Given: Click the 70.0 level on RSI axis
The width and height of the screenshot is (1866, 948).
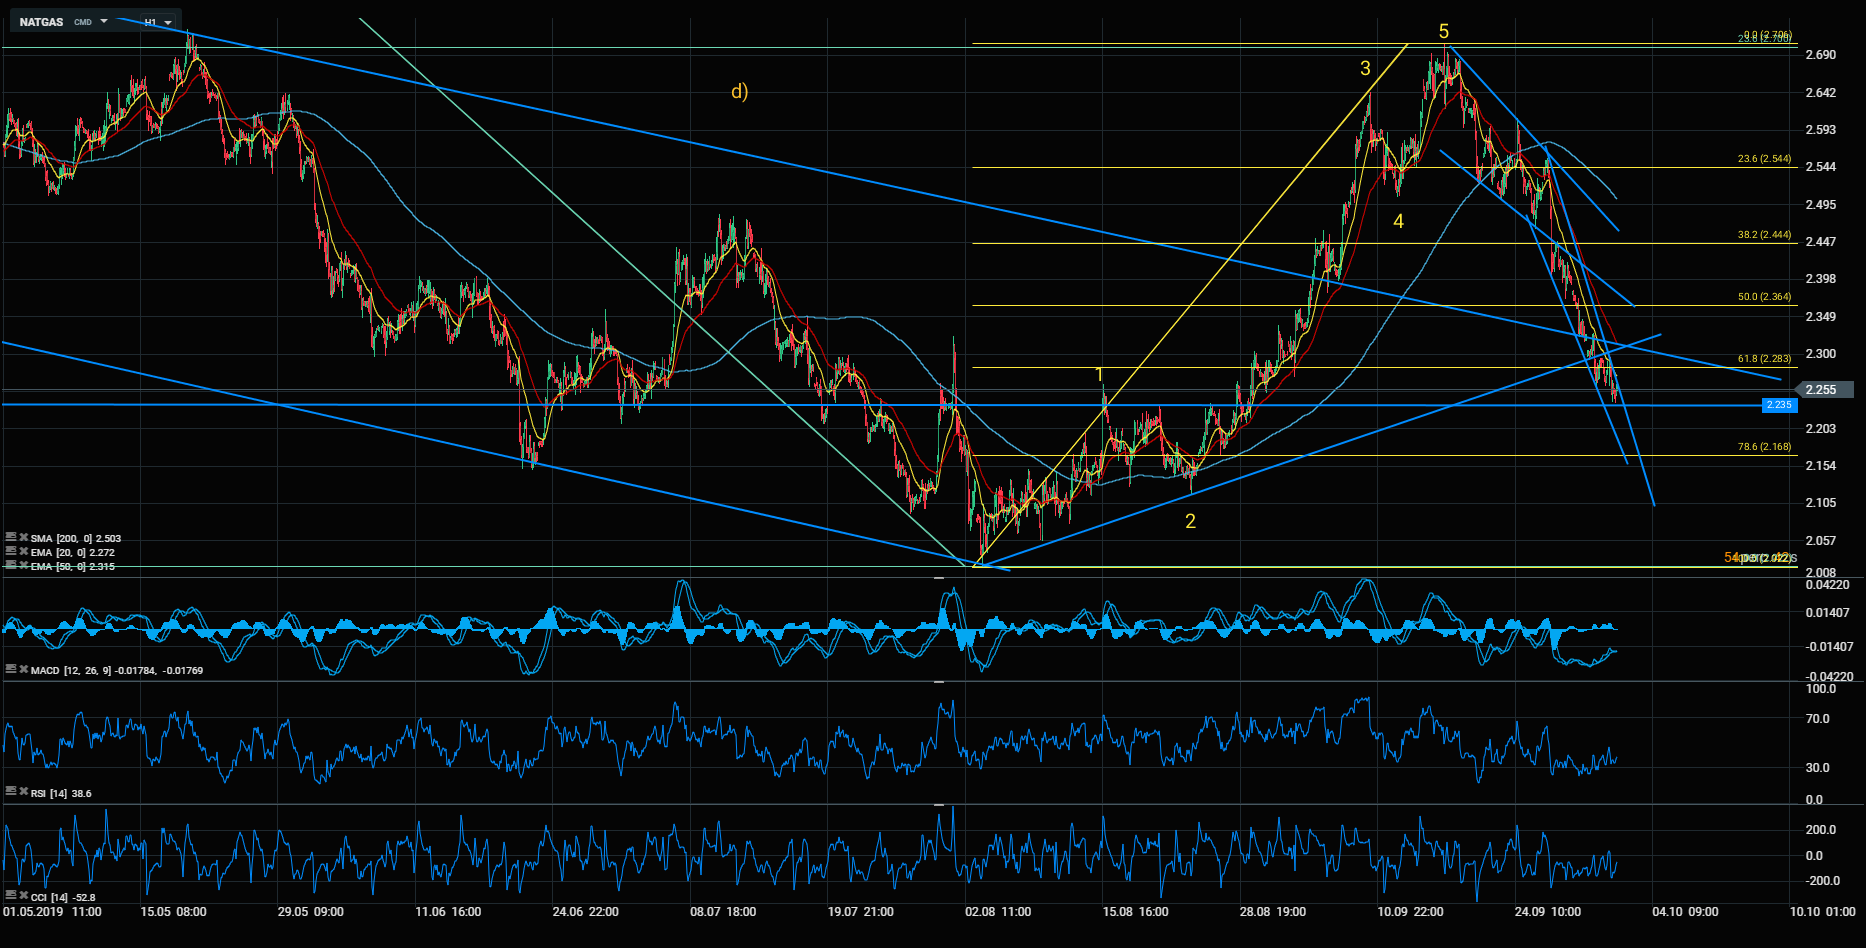Looking at the screenshot, I should [x=1818, y=719].
